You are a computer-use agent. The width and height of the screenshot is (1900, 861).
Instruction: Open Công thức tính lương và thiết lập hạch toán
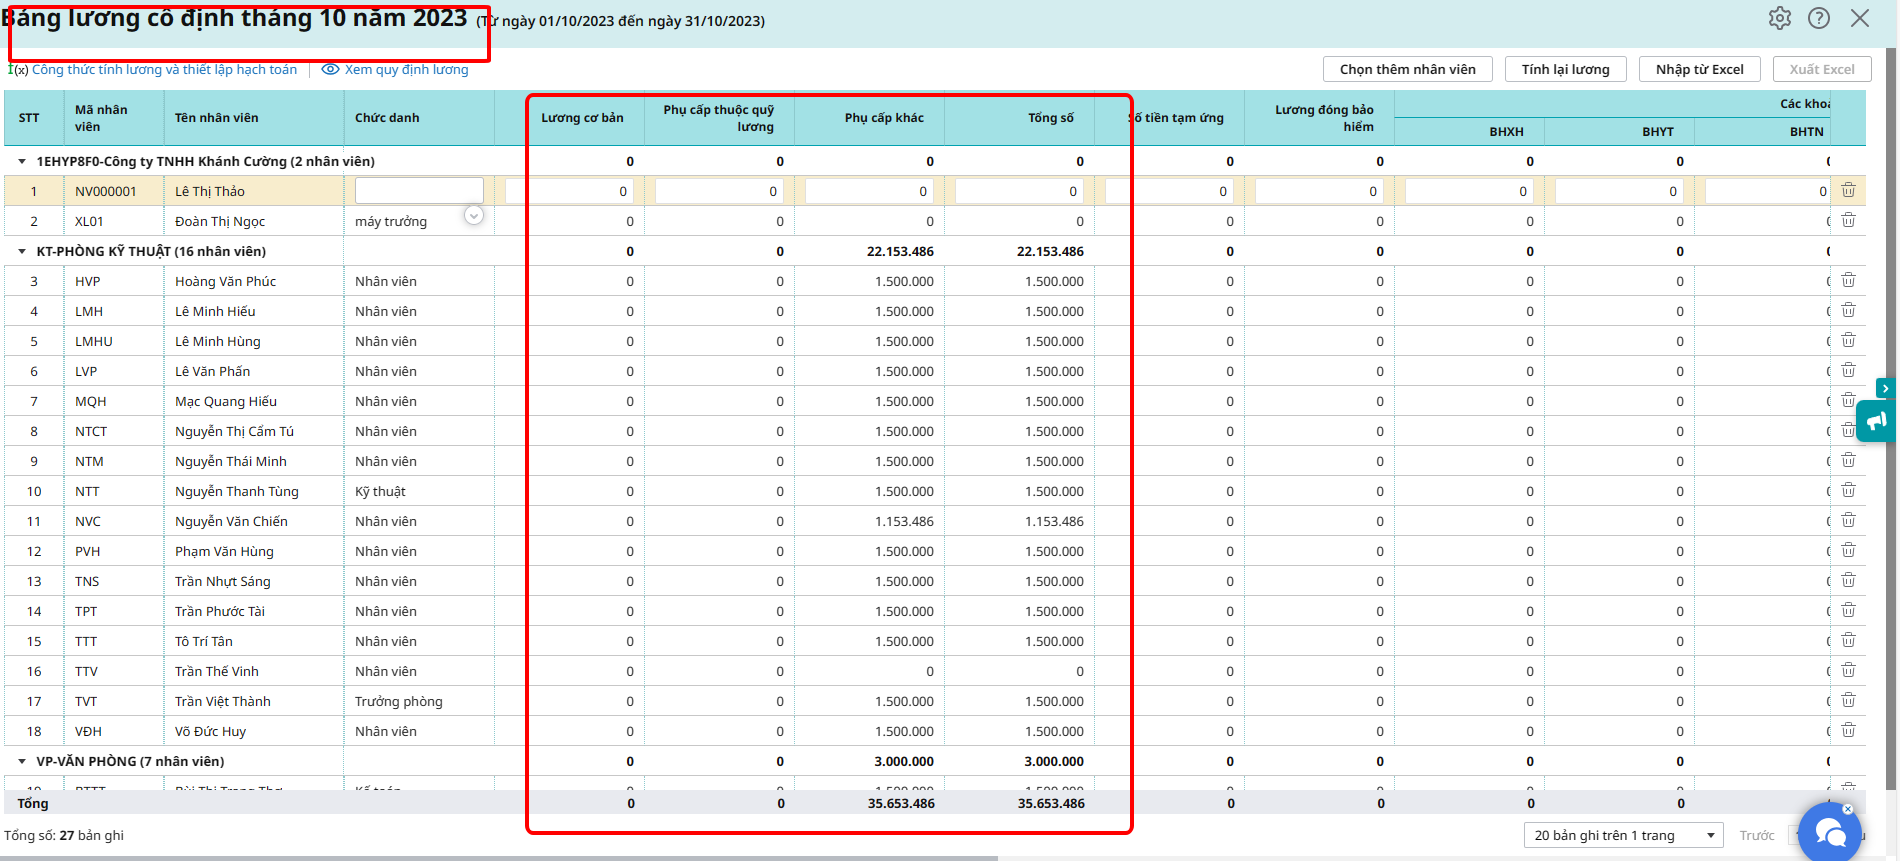click(x=164, y=69)
